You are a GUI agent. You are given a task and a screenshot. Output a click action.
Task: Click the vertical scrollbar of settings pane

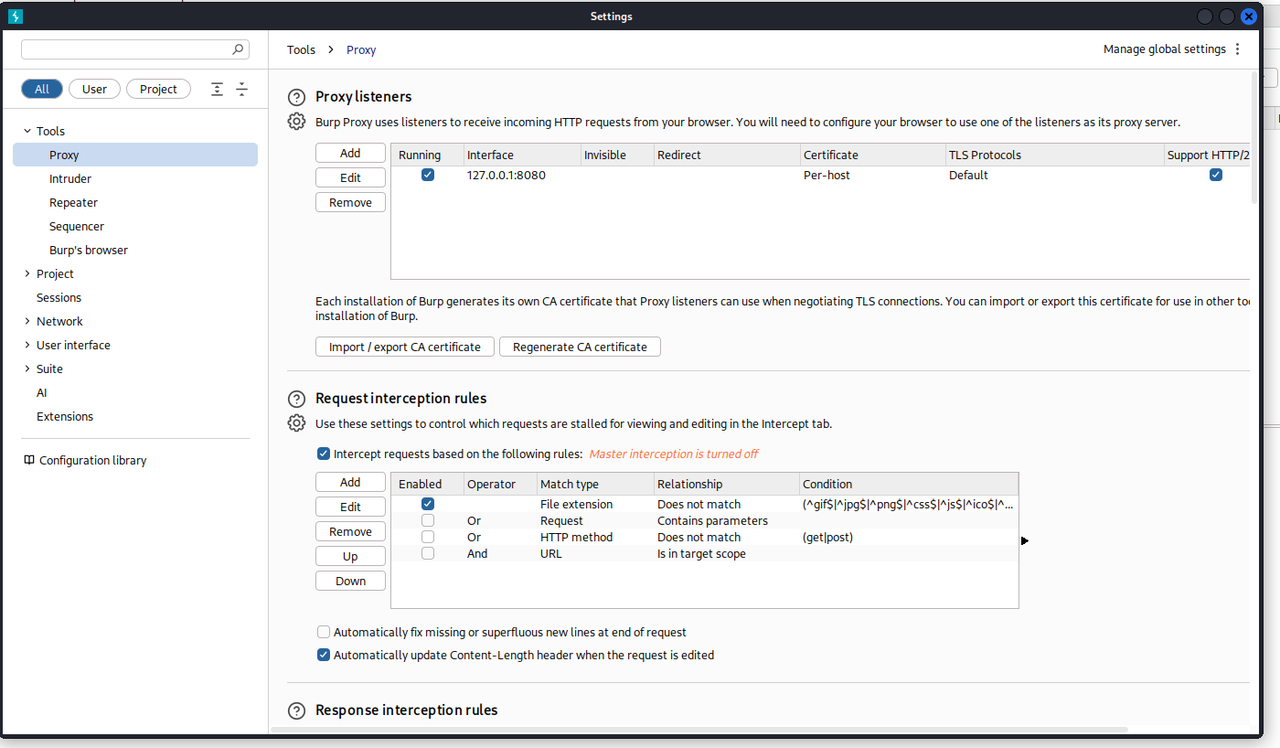click(x=1256, y=137)
